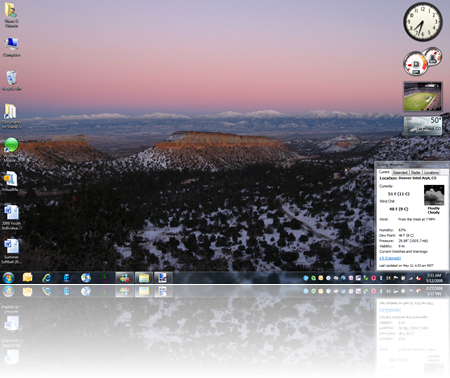Click the 'Current Watches and Warnings:' label

point(403,252)
